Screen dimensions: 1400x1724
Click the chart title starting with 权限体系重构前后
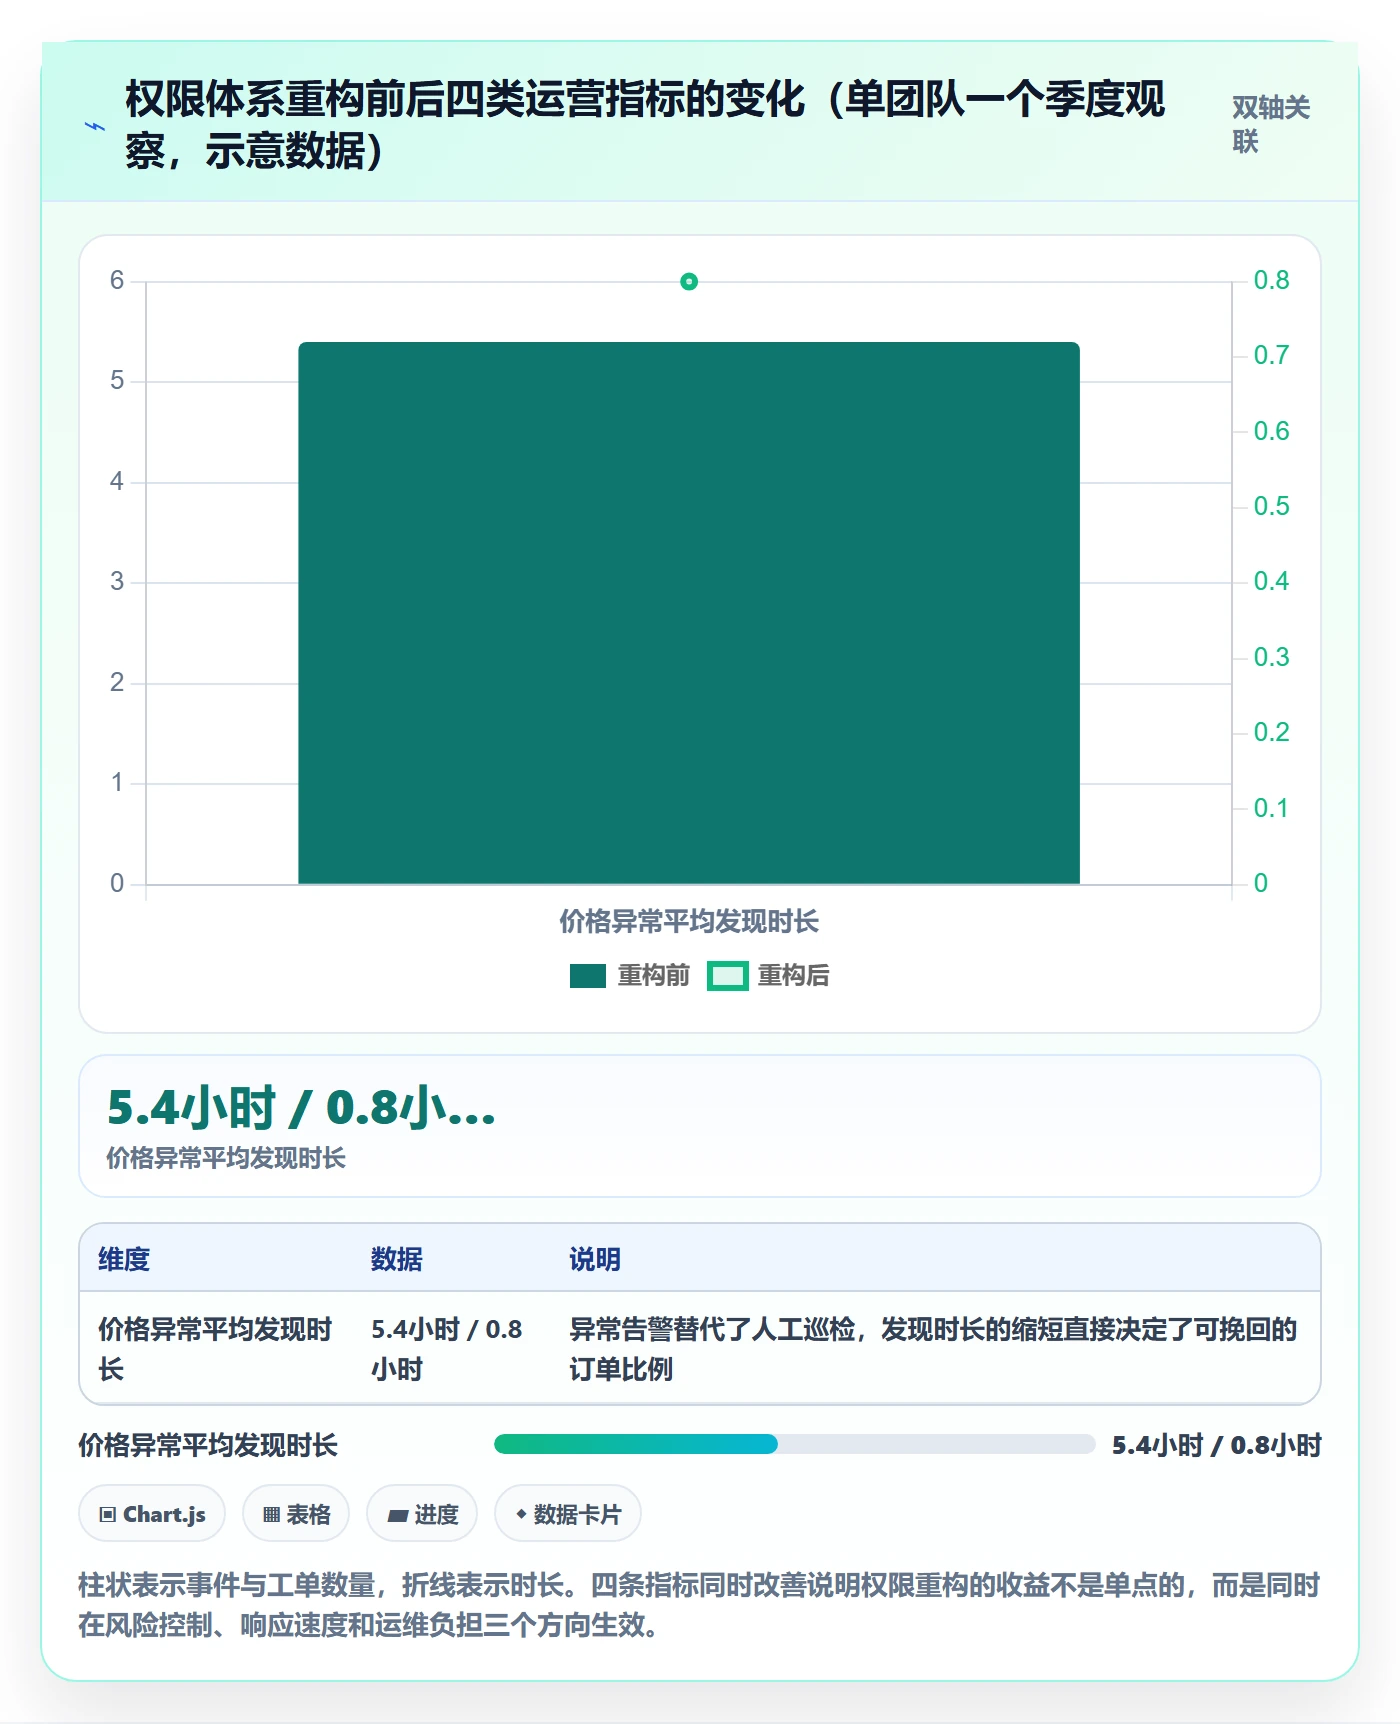click(645, 125)
